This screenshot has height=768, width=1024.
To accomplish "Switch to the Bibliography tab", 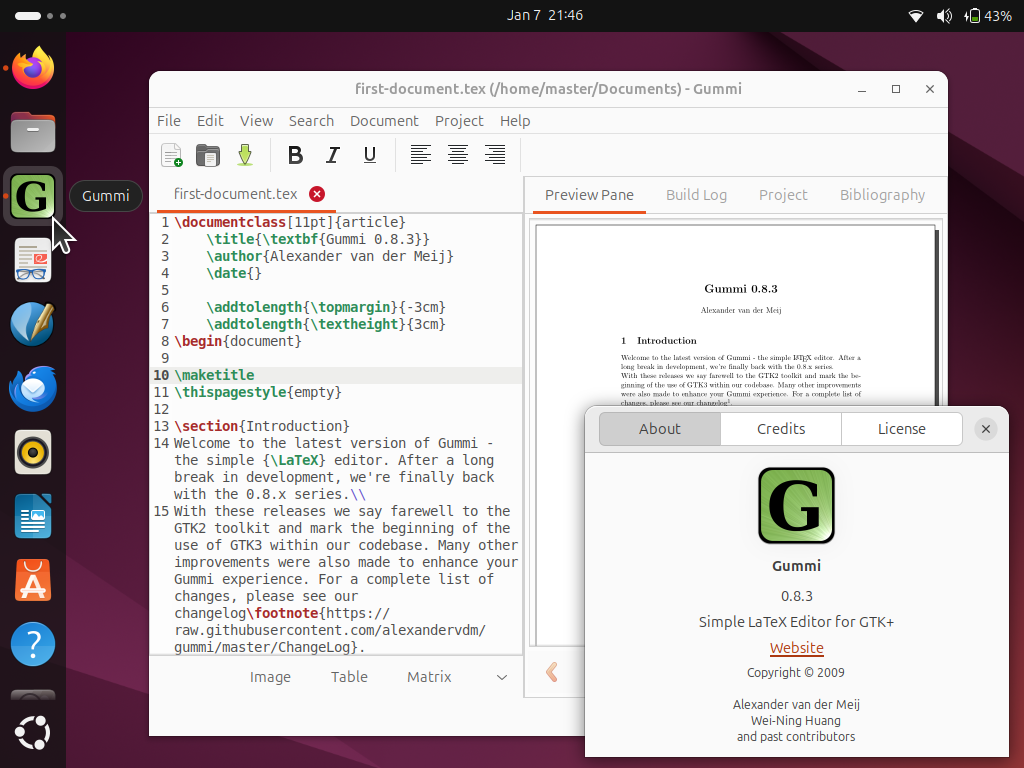I will coord(882,195).
